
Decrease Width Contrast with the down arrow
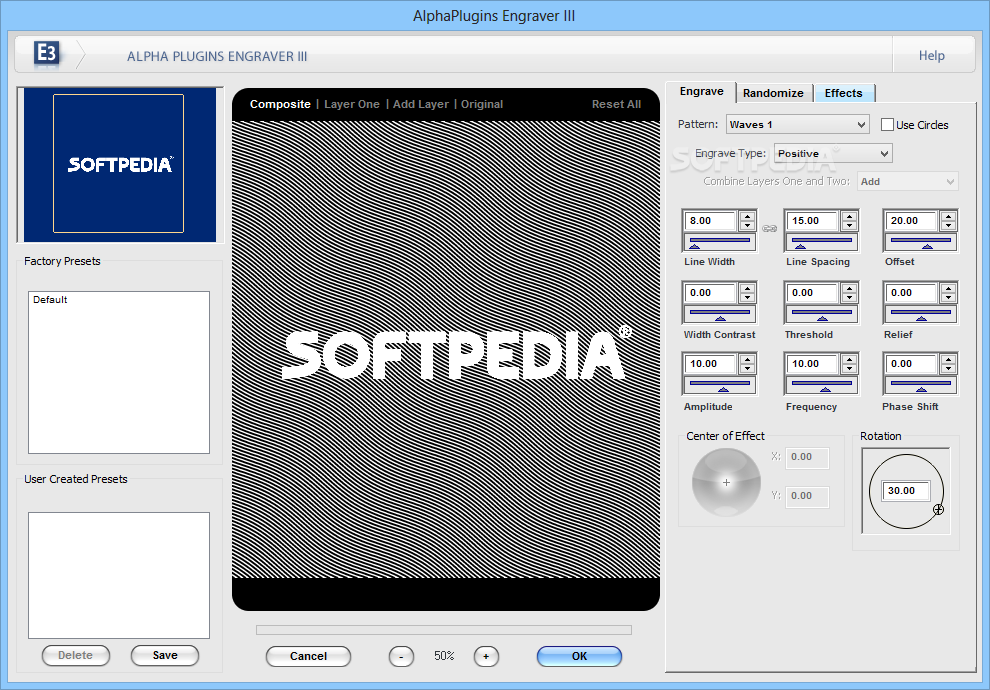748,297
